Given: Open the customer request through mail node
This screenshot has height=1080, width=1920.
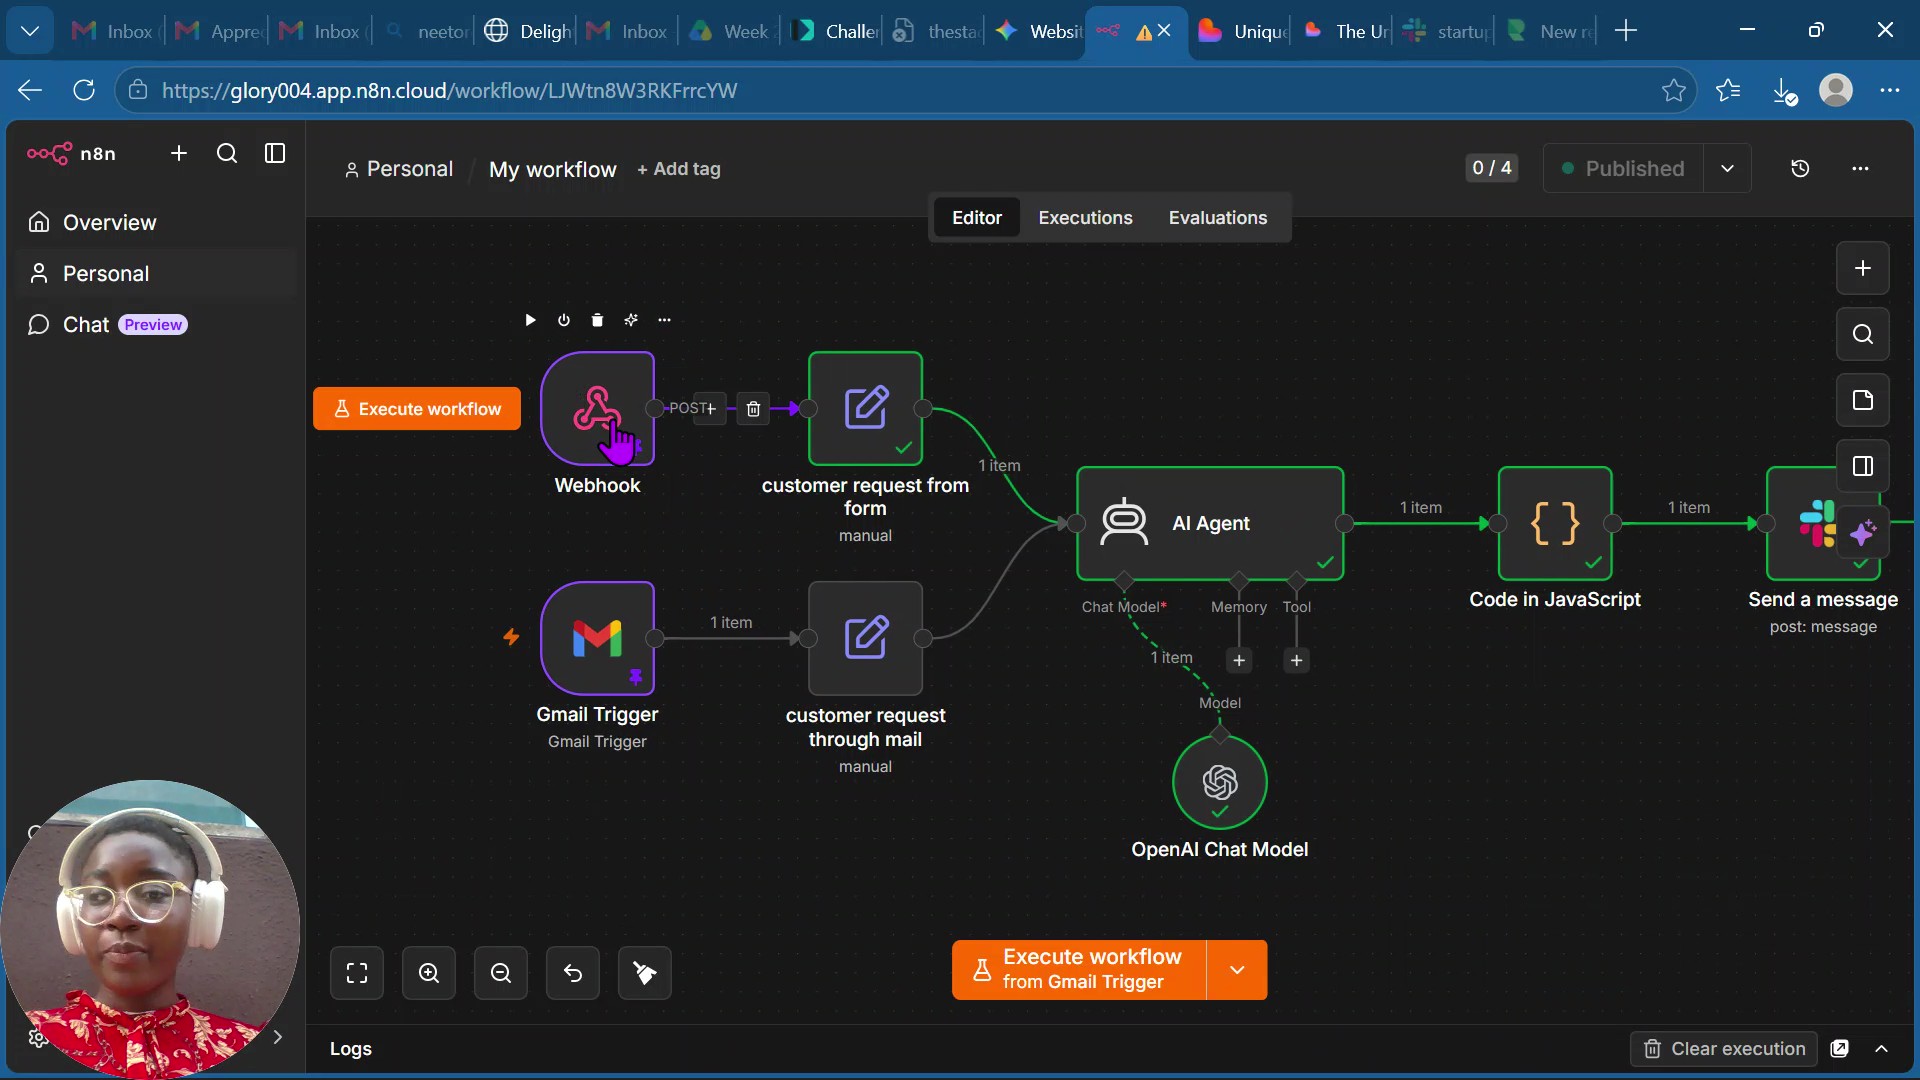Looking at the screenshot, I should click(x=865, y=638).
